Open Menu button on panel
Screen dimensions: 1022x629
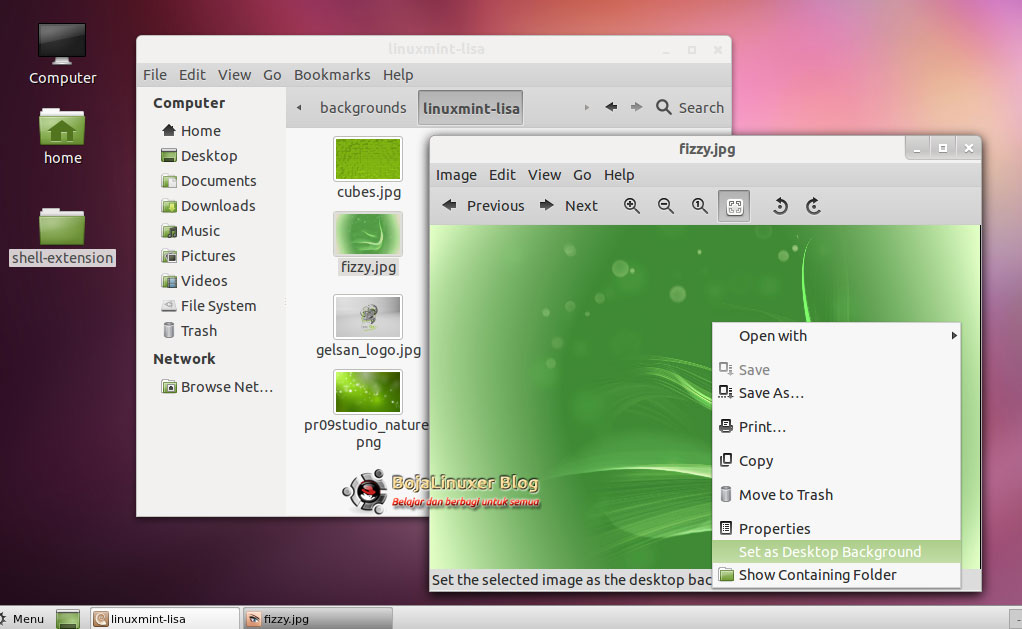pyautogui.click(x=23, y=619)
